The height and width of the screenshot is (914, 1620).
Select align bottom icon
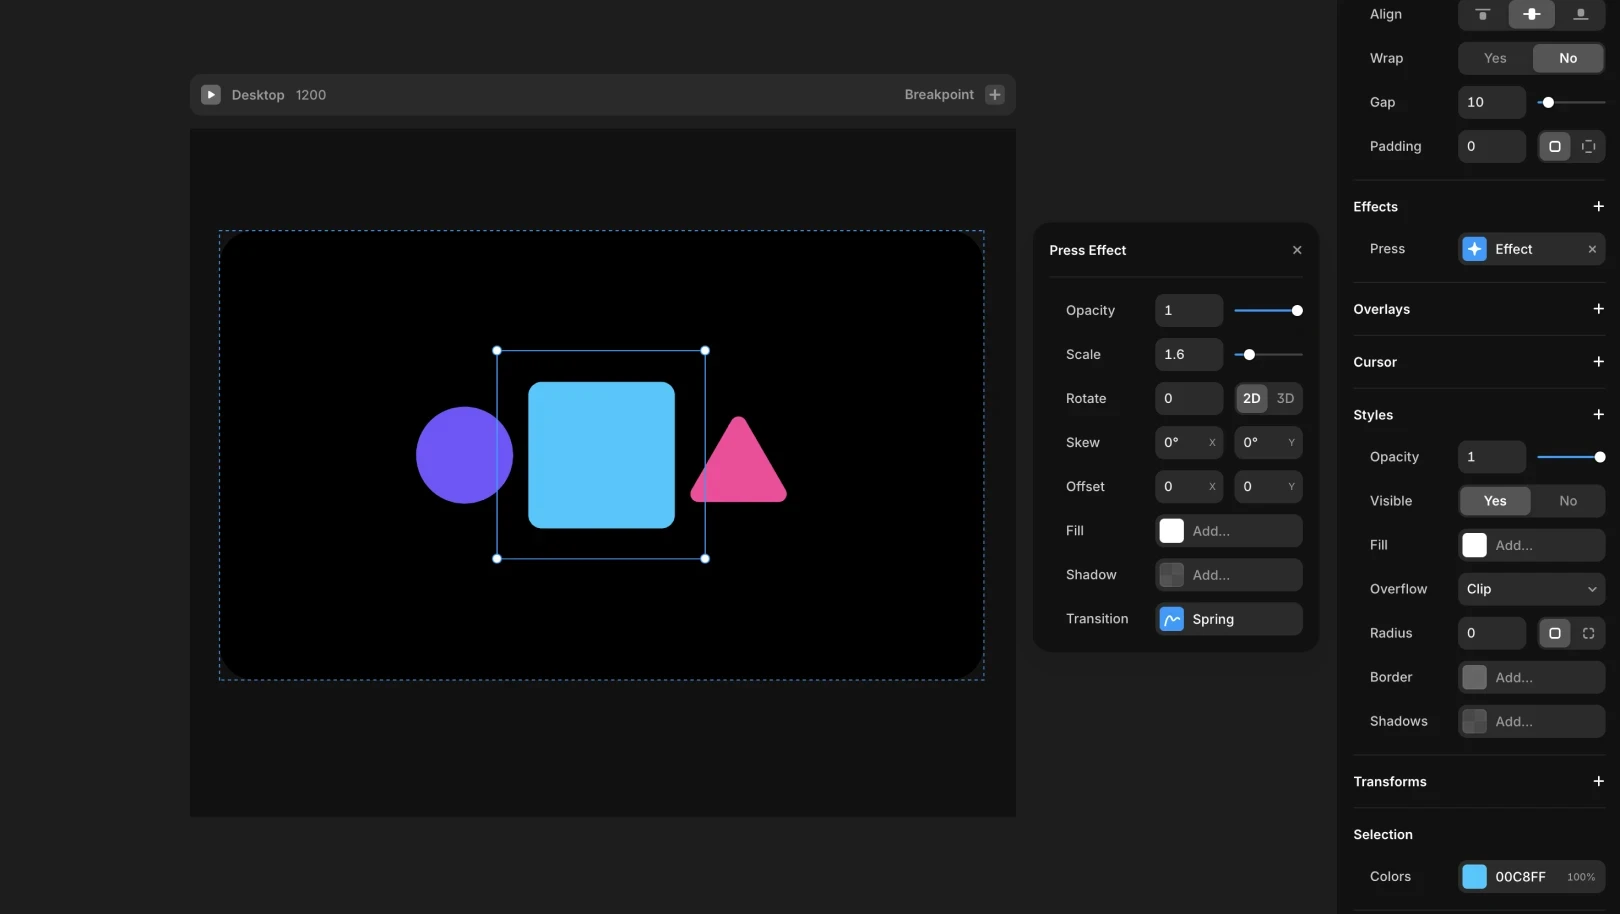[x=1580, y=14]
